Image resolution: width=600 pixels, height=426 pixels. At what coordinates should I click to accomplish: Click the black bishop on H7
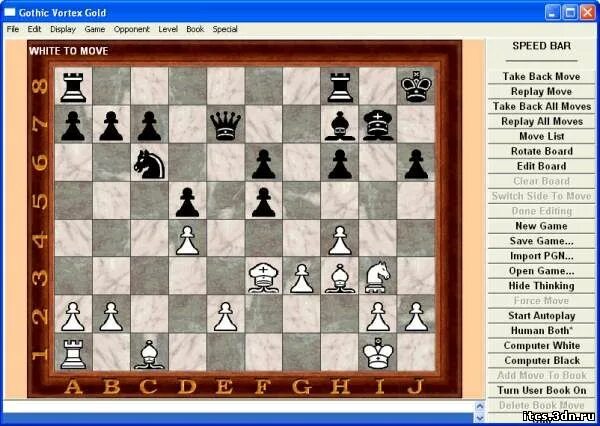pos(340,126)
